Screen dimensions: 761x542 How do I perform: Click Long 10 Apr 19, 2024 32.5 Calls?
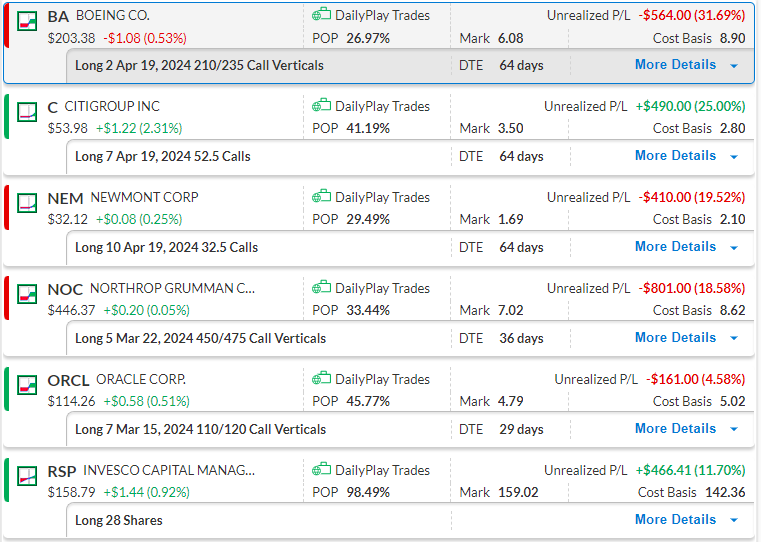tap(166, 247)
